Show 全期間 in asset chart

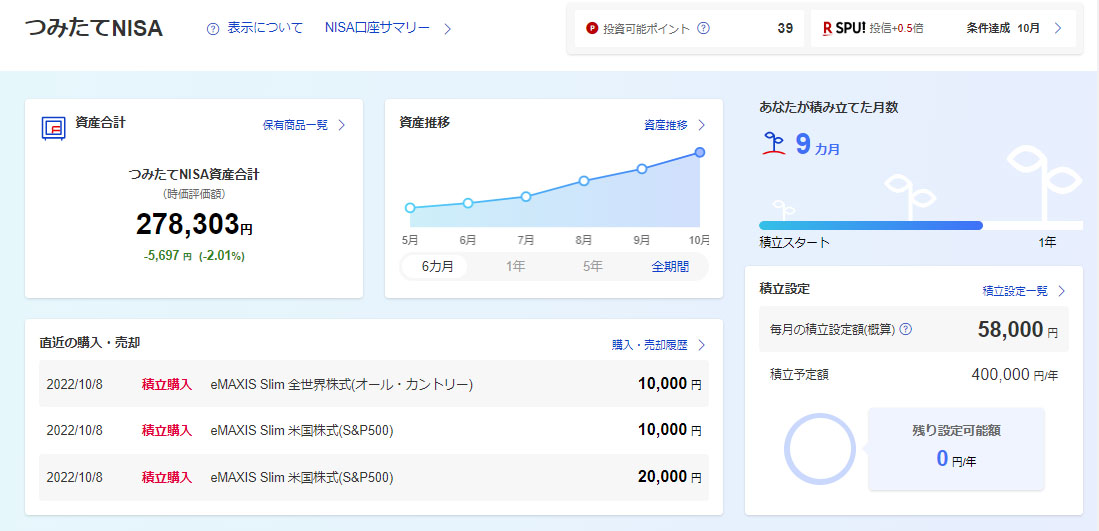(670, 267)
